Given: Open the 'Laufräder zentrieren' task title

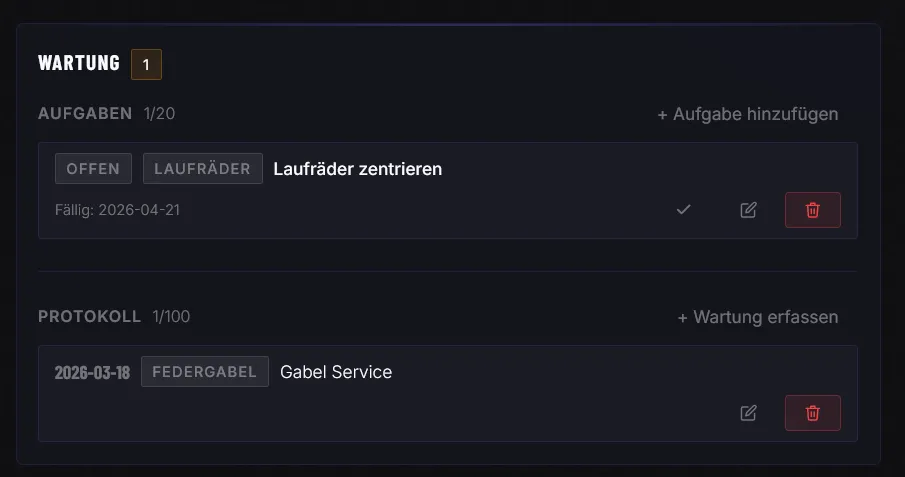Looking at the screenshot, I should click(x=357, y=169).
